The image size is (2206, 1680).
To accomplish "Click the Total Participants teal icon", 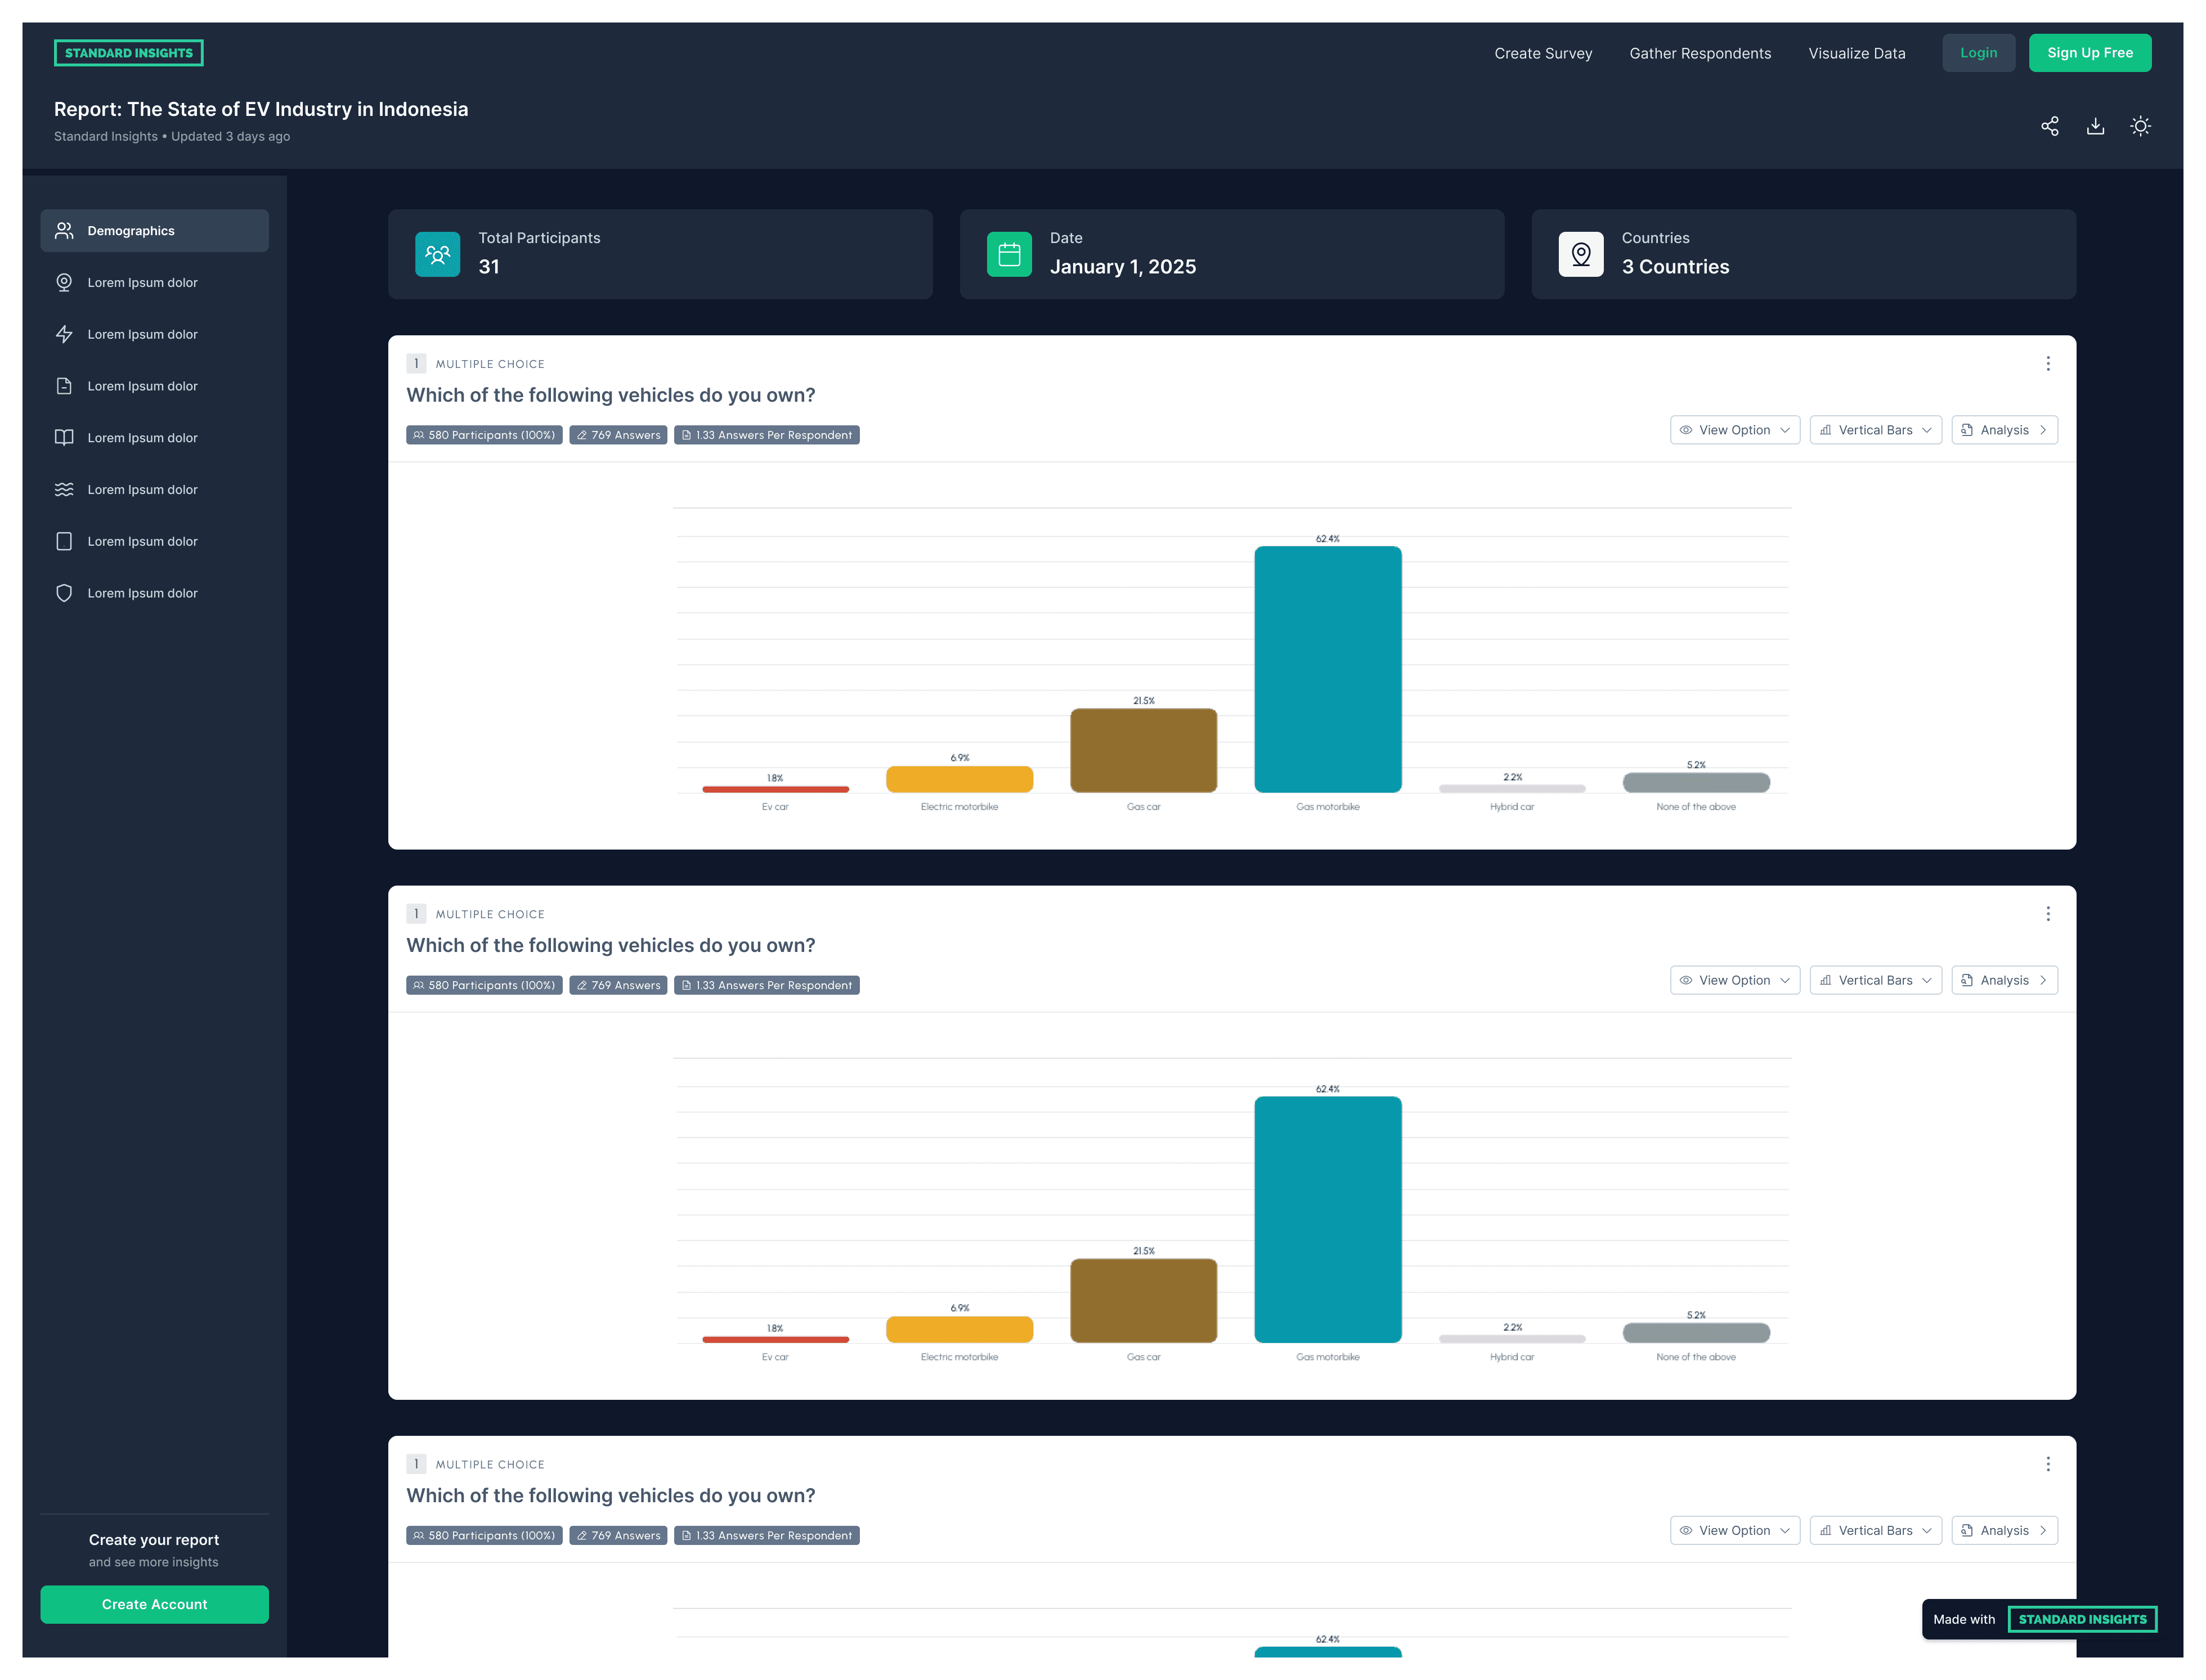I will pos(437,254).
